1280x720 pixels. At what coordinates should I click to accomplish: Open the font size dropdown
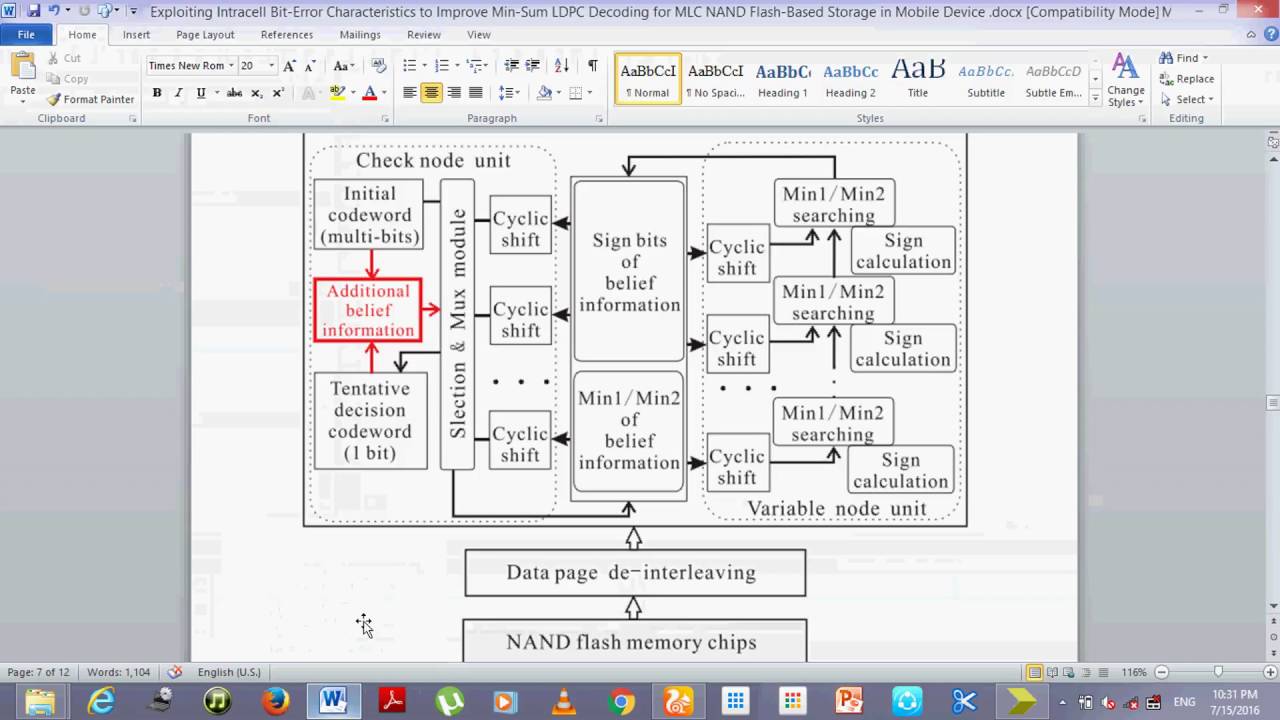(x=271, y=66)
